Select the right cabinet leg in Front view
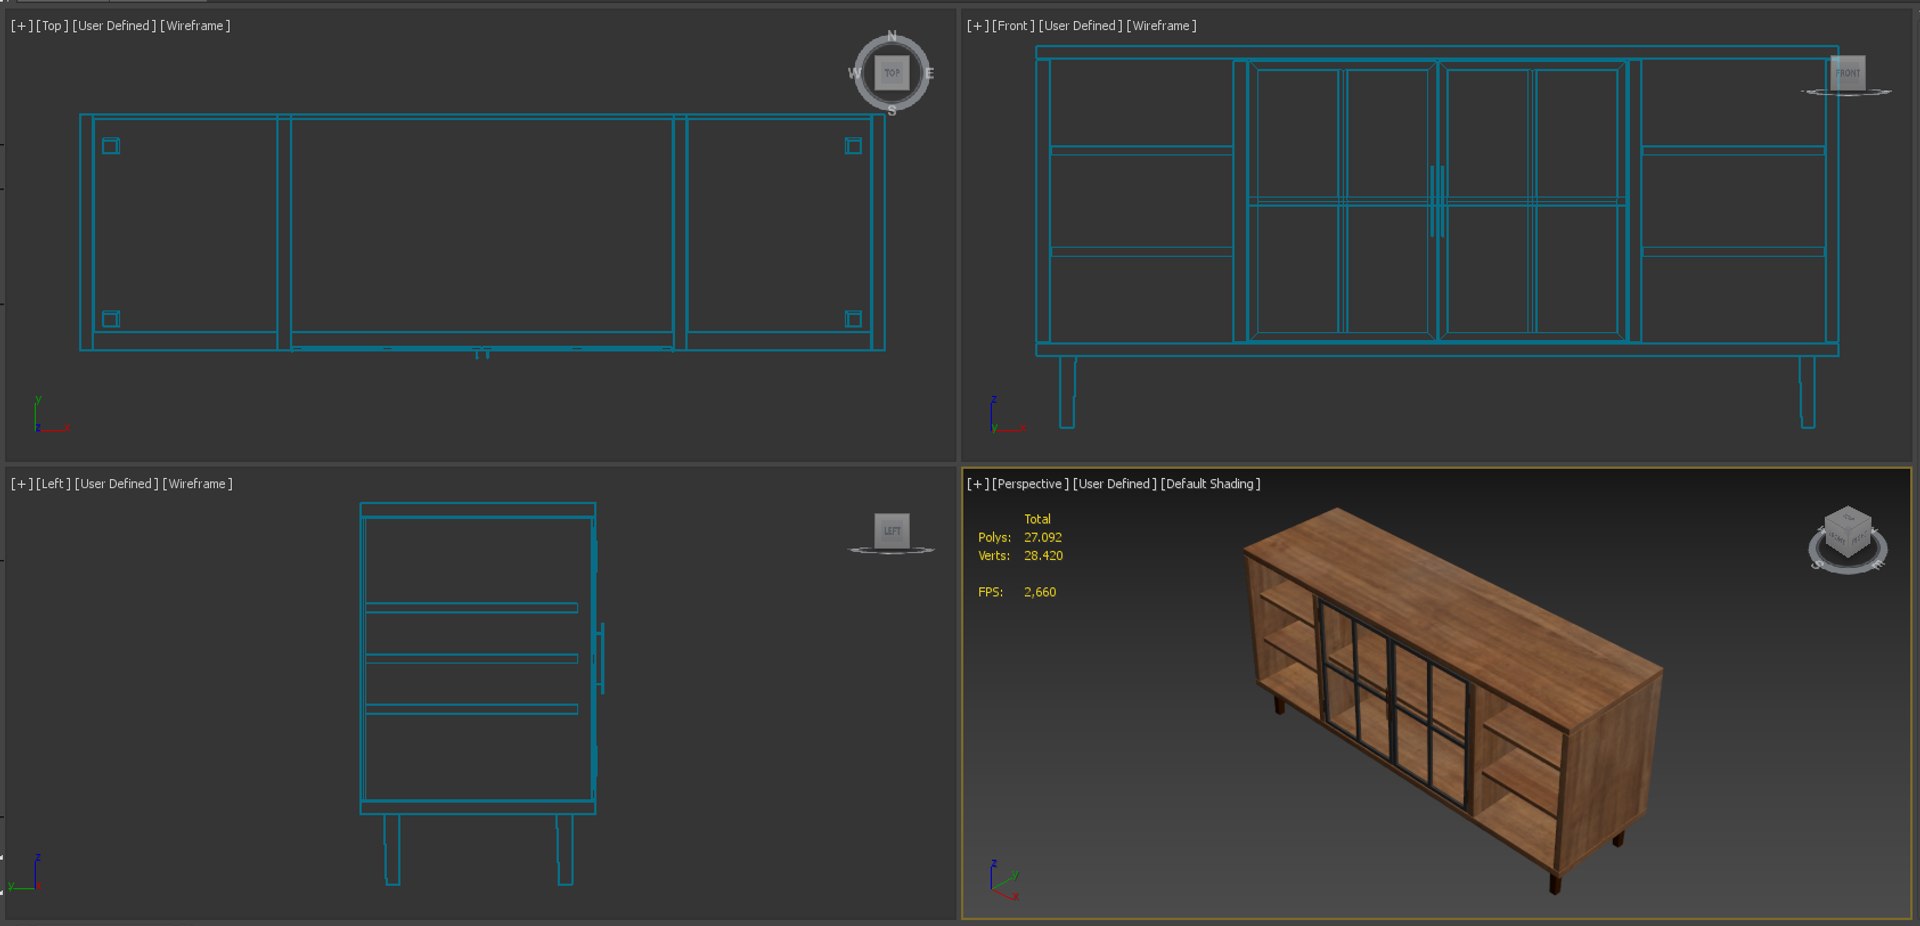The width and height of the screenshot is (1920, 926). [1807, 392]
